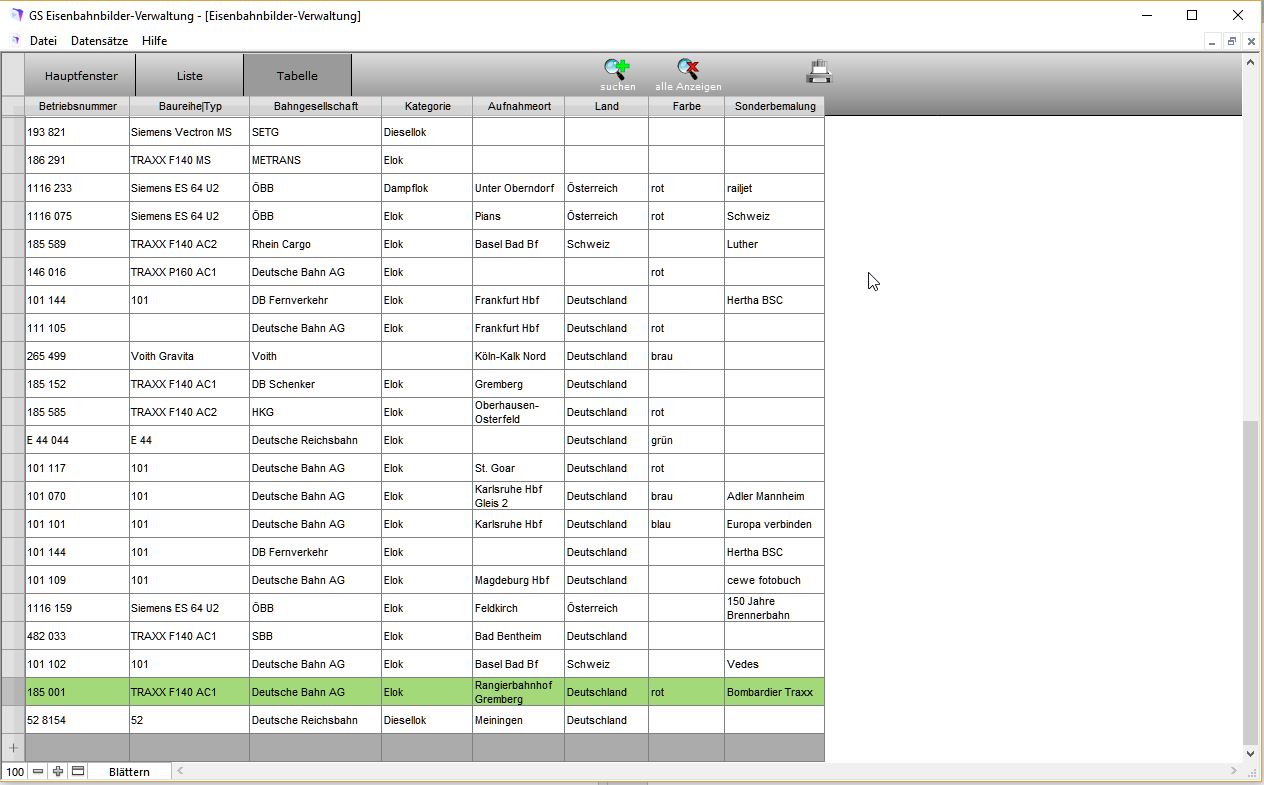Screen dimensions: 1264x785
Task: Open the Datei menu
Action: click(x=43, y=41)
